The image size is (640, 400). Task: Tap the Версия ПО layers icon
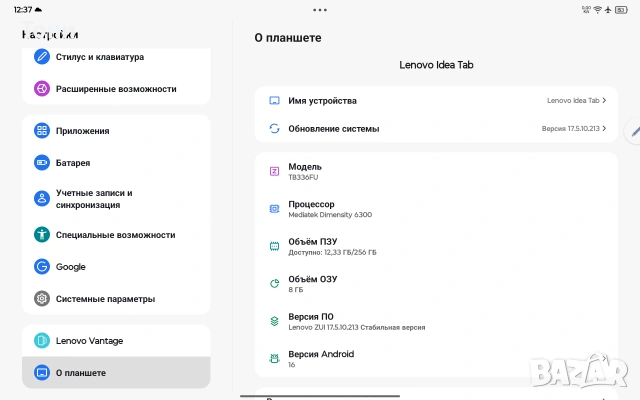(274, 321)
